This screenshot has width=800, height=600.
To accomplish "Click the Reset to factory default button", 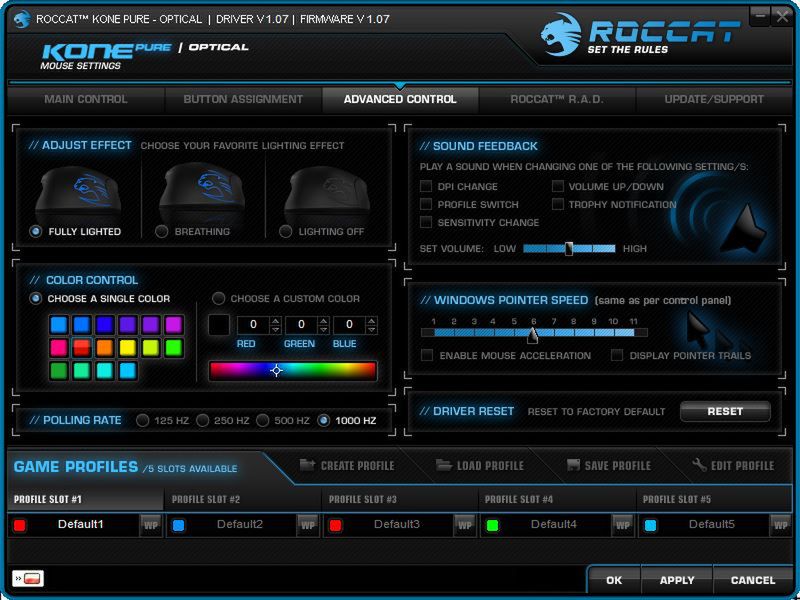I will 725,411.
